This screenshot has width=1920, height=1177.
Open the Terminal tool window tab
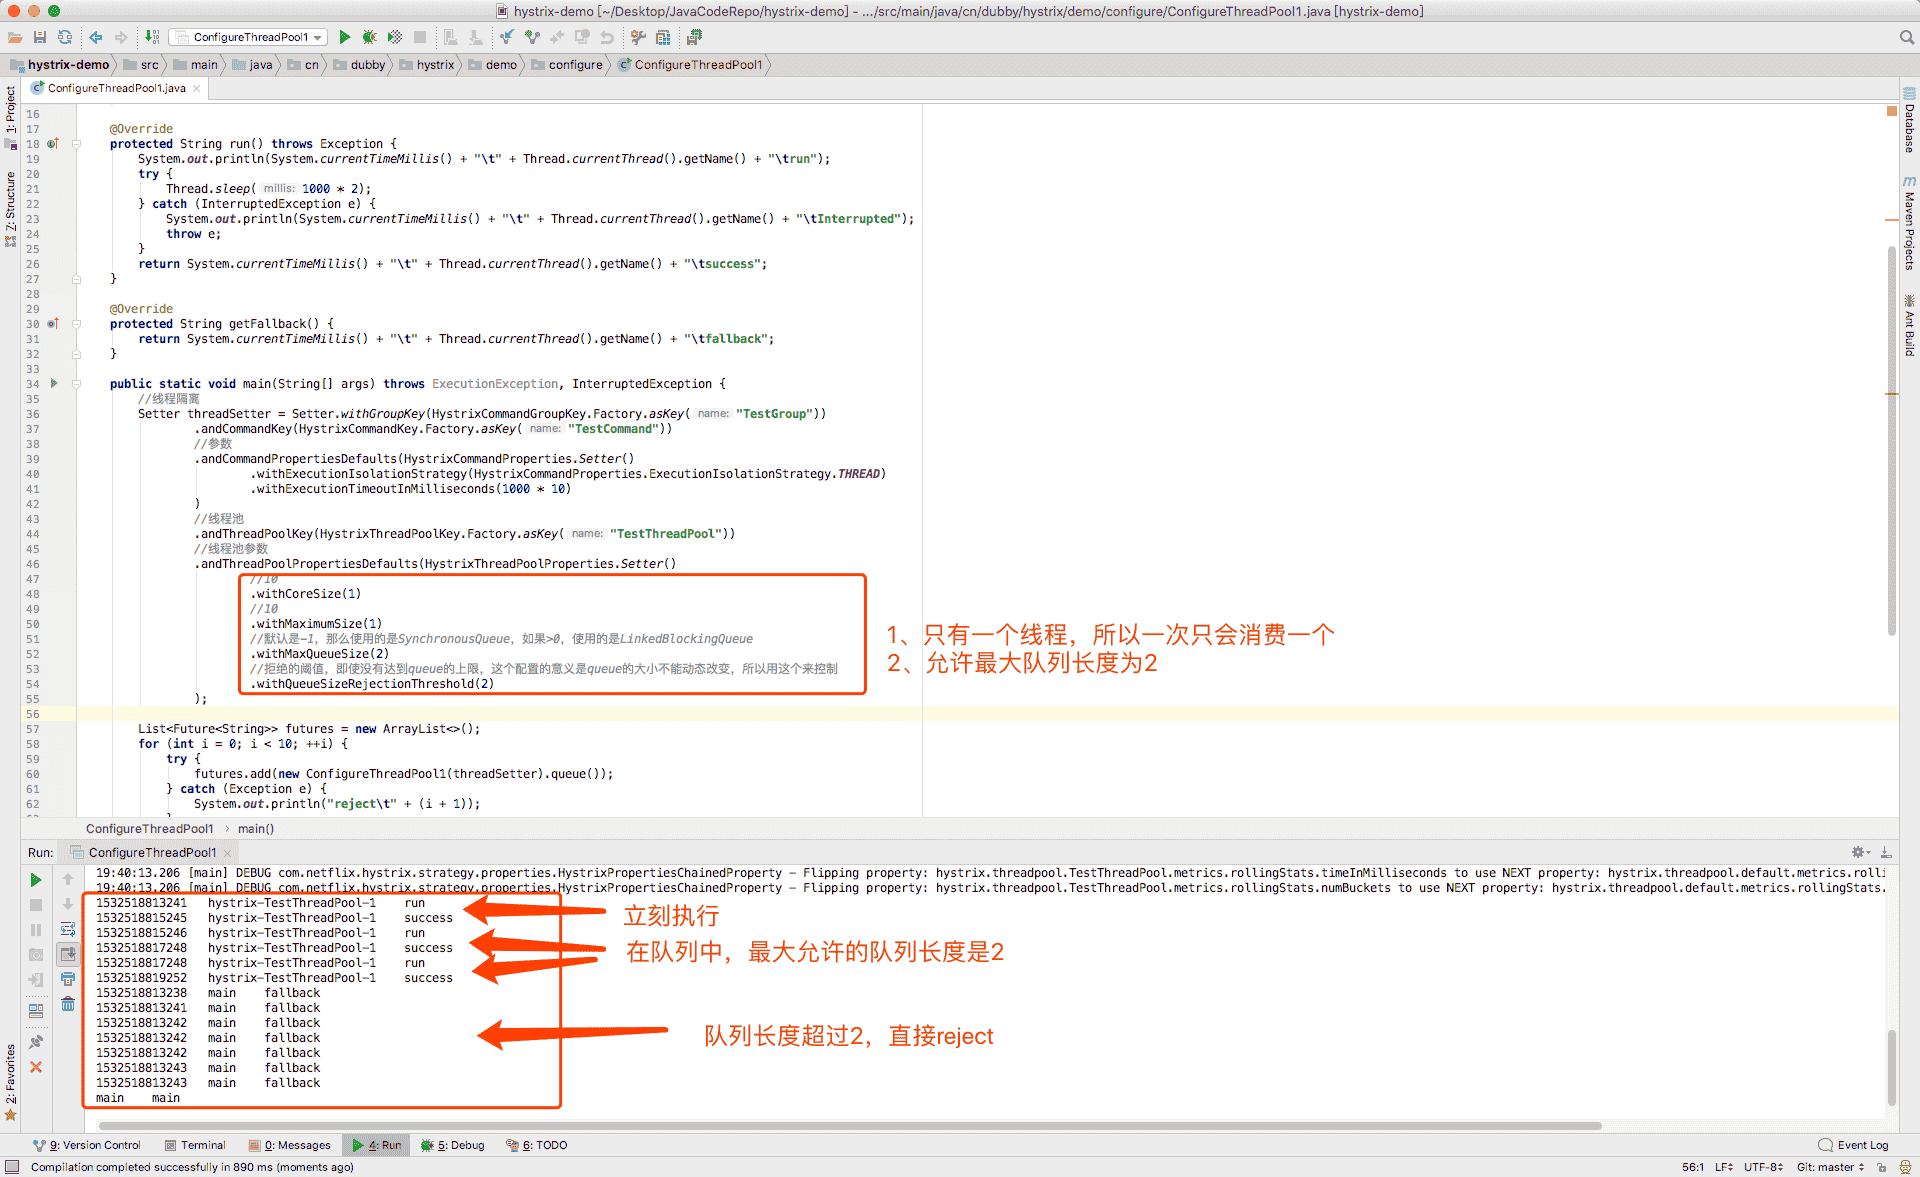pos(195,1145)
